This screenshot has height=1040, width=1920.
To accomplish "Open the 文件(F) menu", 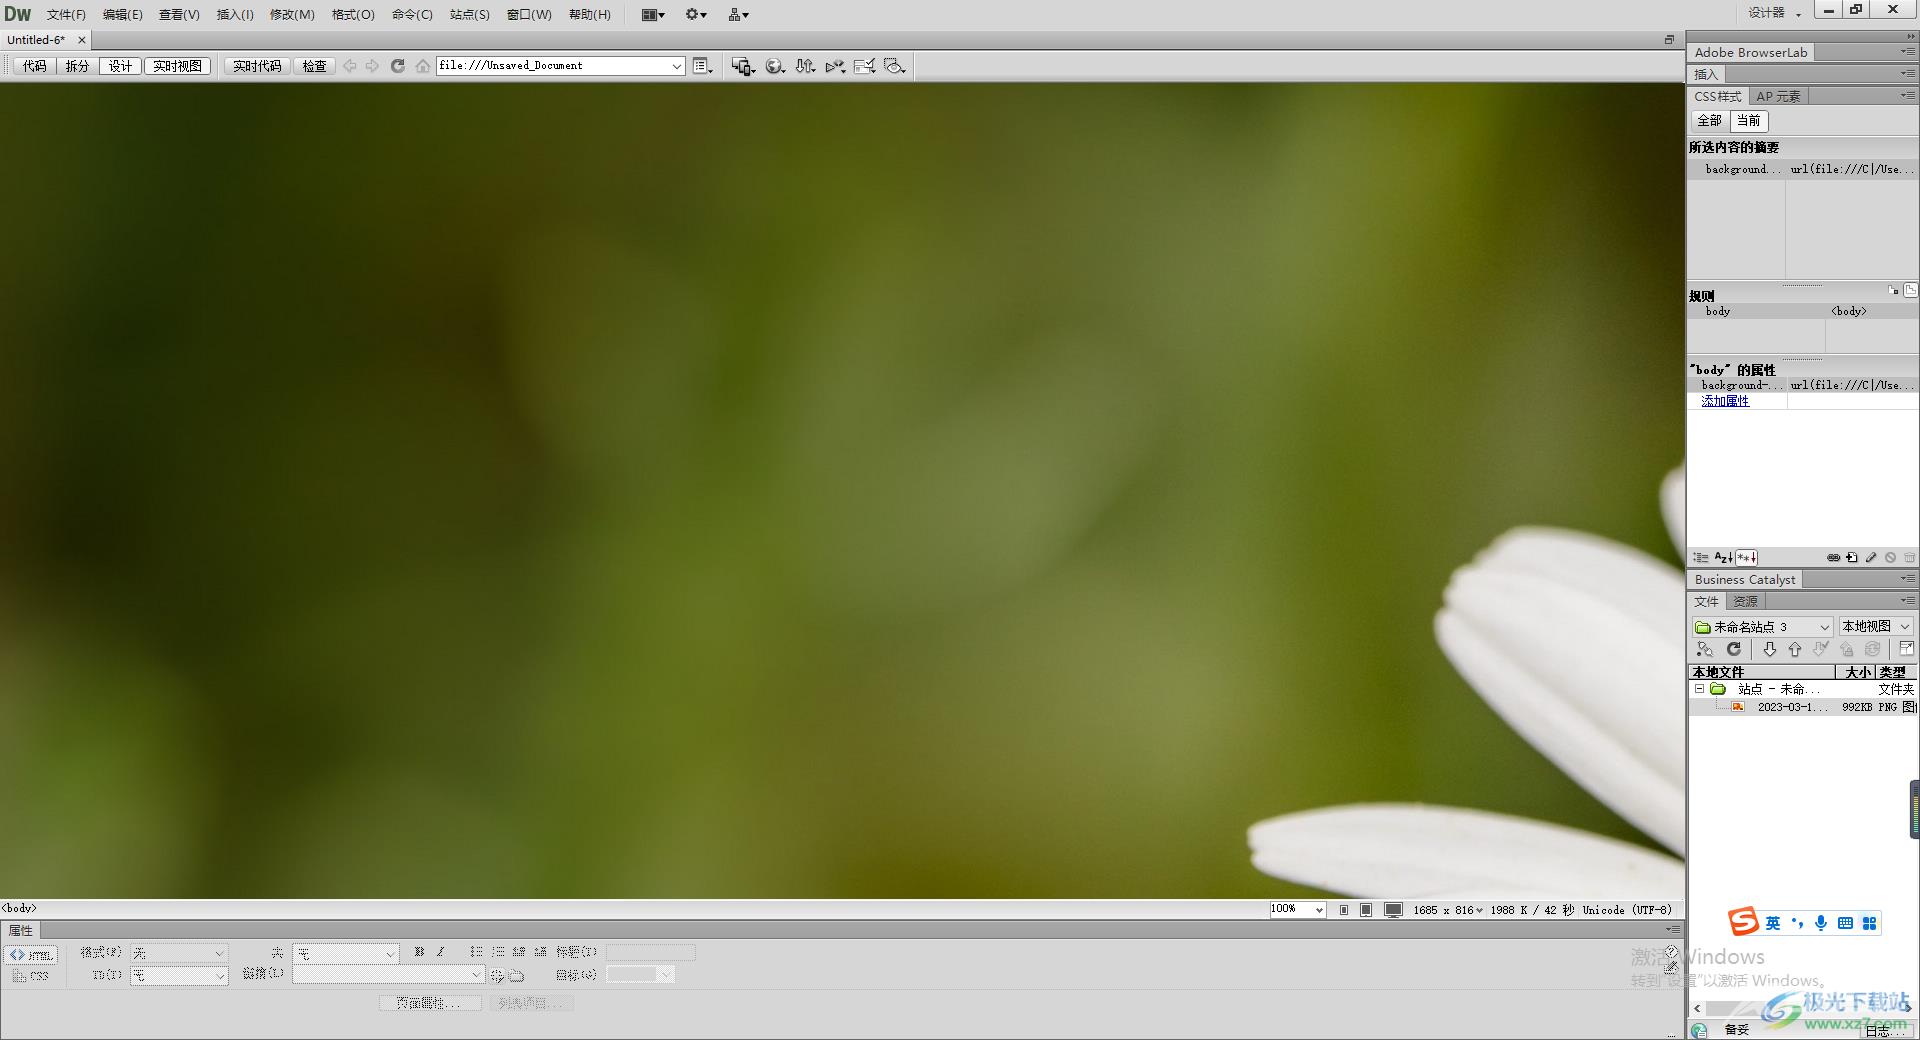I will pos(66,14).
